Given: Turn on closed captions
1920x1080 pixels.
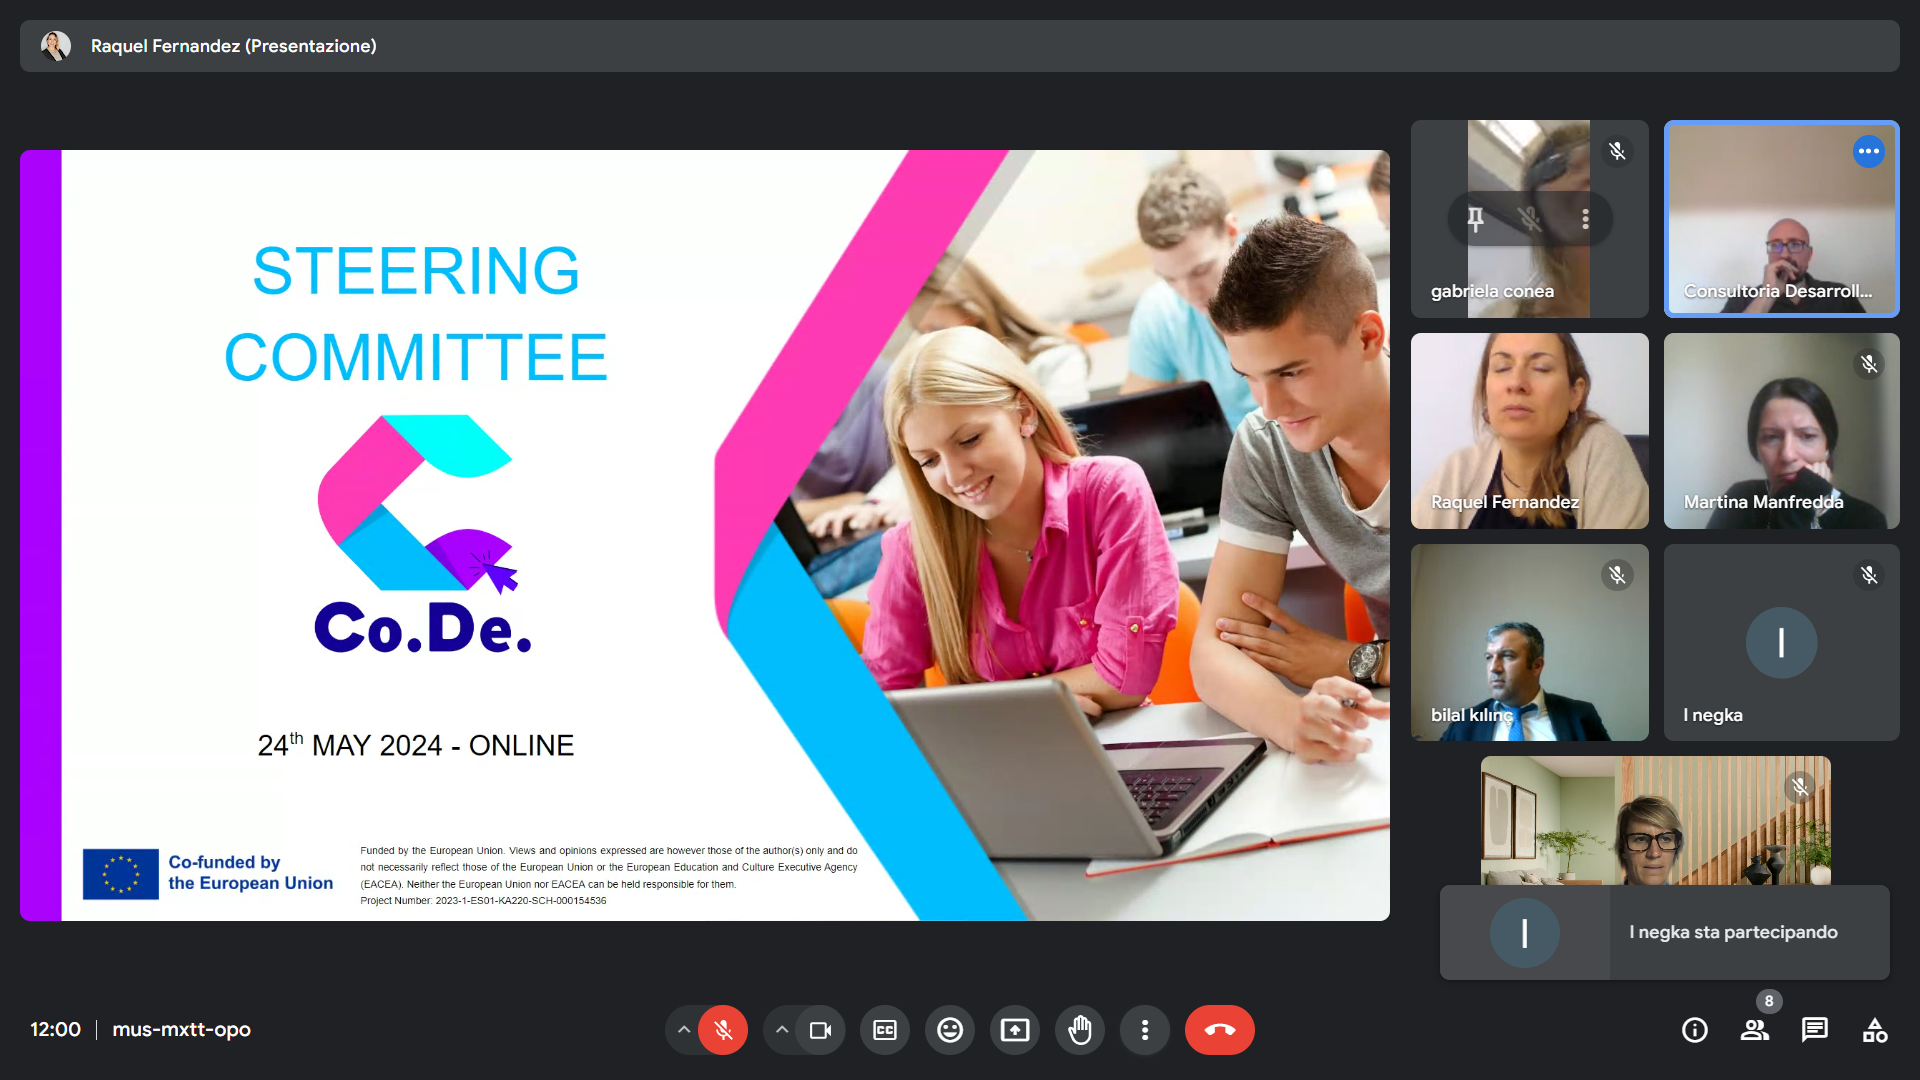Looking at the screenshot, I should [885, 1030].
